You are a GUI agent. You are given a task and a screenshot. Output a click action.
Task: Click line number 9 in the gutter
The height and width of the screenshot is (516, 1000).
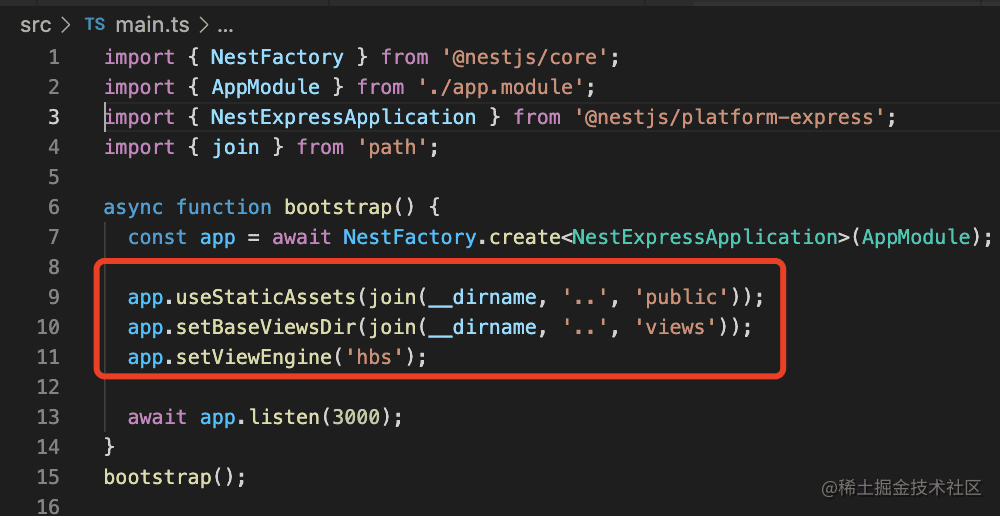(53, 297)
